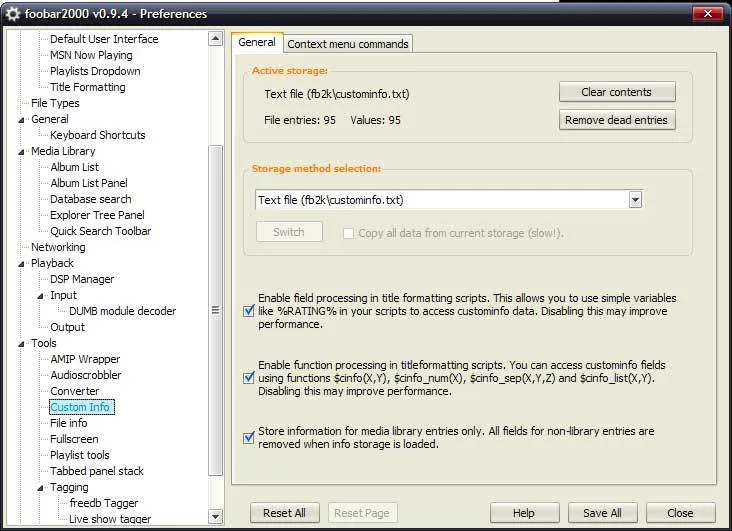Open the Context menu commands tab

pyautogui.click(x=348, y=44)
